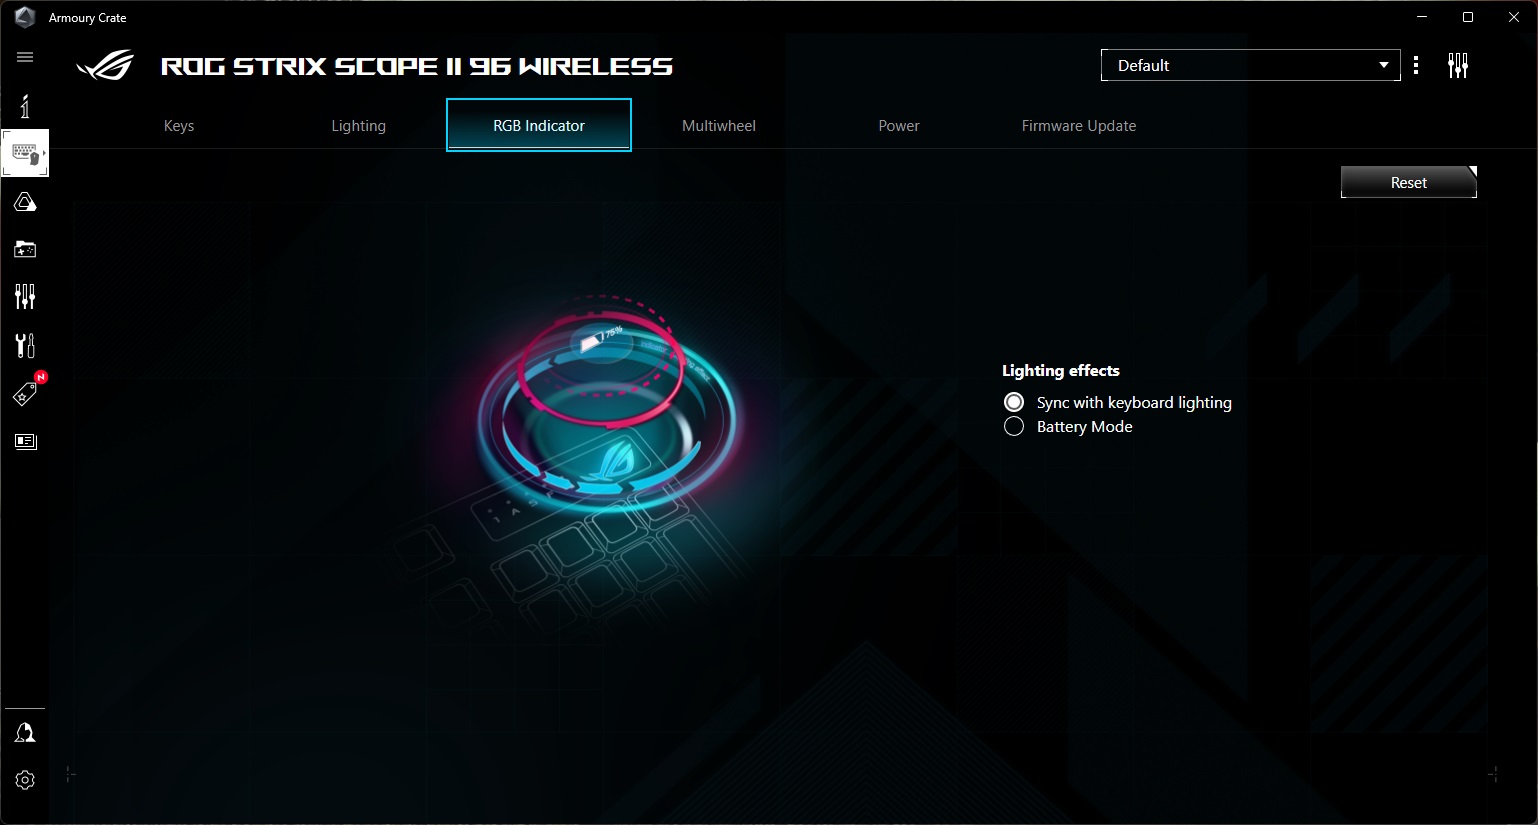Click the Reset button
1538x825 pixels.
(1408, 182)
